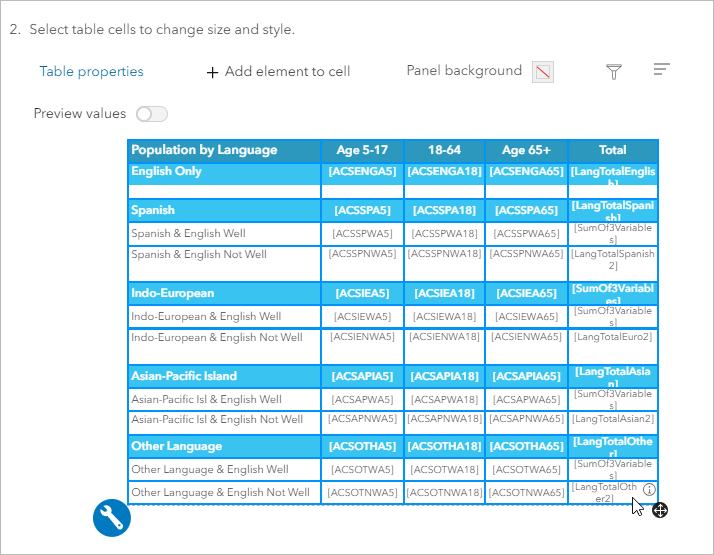Select the [ACSAPIA65] cell

526,376
